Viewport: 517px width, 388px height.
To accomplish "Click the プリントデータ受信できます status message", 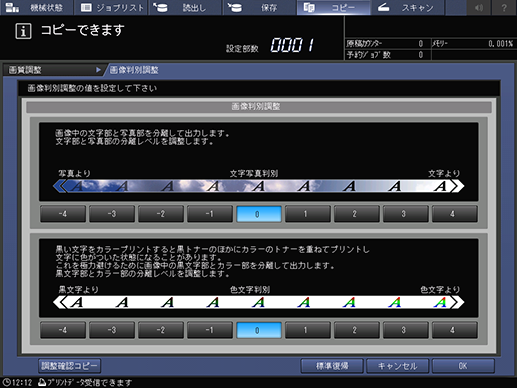I will [x=89, y=382].
